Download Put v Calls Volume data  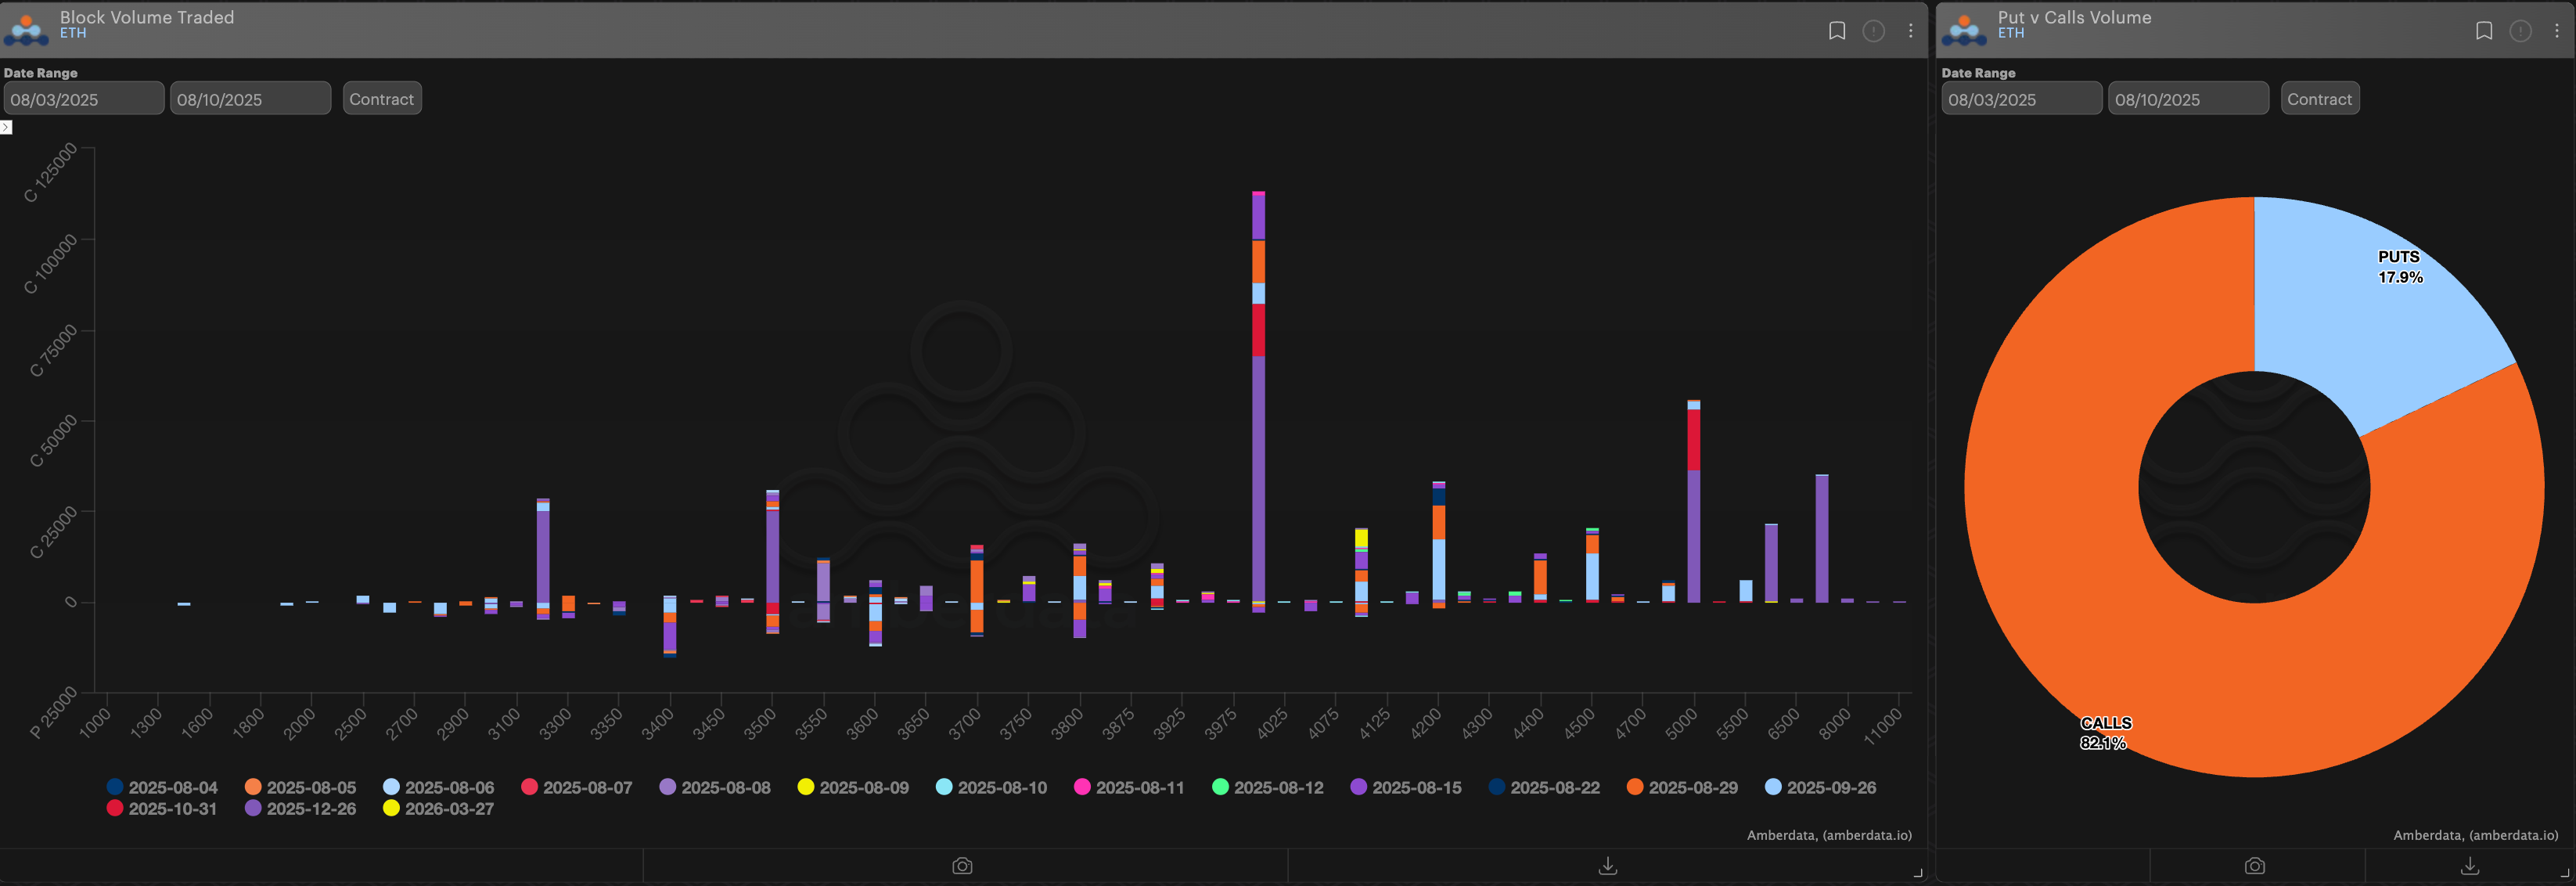coord(2469,866)
